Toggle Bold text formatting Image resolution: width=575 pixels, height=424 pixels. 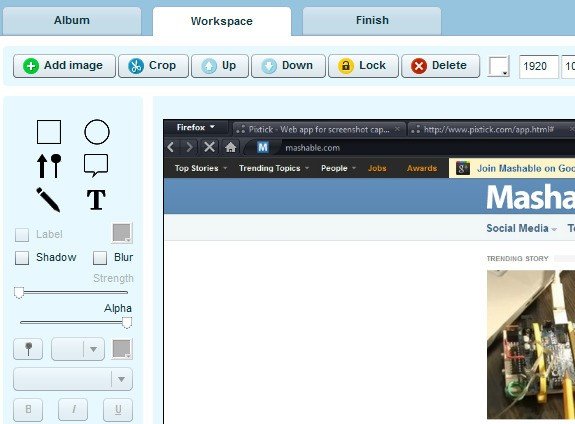pos(28,410)
